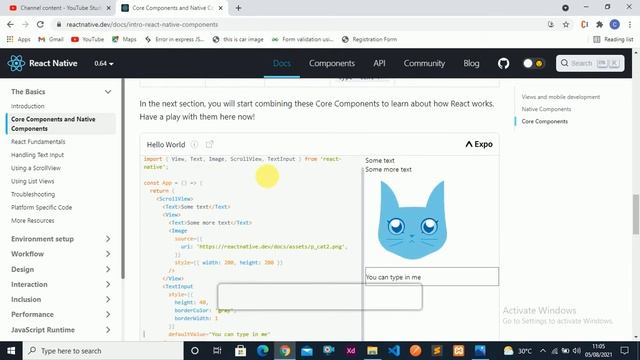Click the taskbar search box

tap(103, 351)
